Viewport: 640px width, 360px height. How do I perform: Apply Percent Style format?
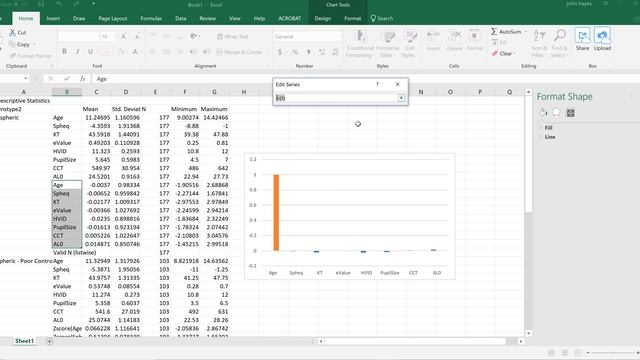point(295,52)
